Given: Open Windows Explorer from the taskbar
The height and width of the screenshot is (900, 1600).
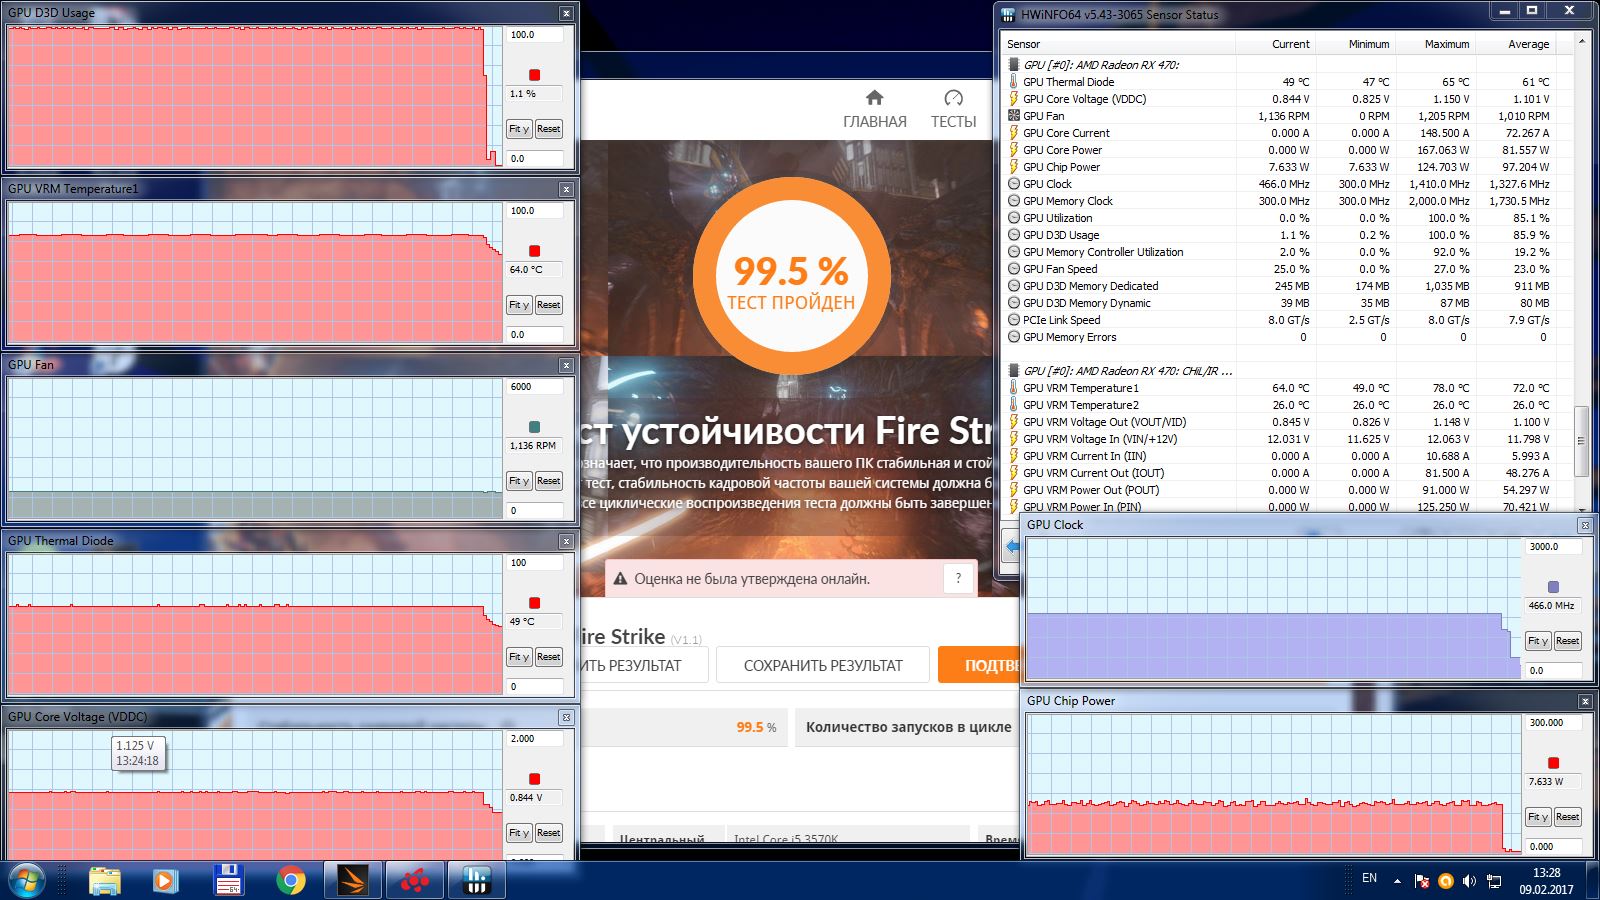Looking at the screenshot, I should (105, 881).
